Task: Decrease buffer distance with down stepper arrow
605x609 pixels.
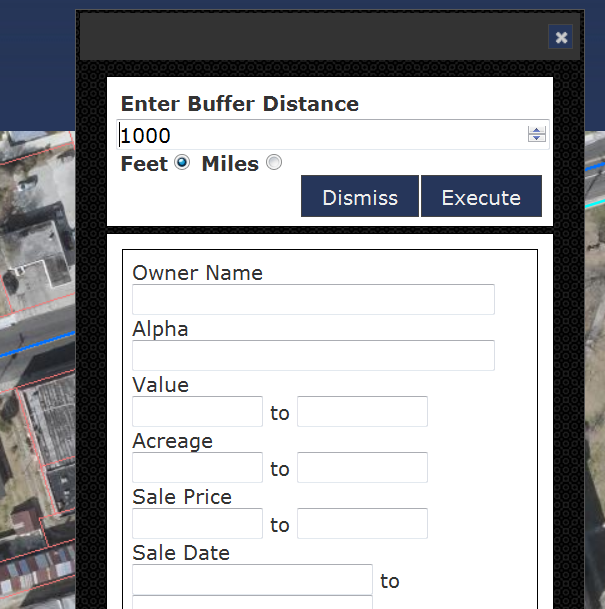Action: click(x=537, y=138)
